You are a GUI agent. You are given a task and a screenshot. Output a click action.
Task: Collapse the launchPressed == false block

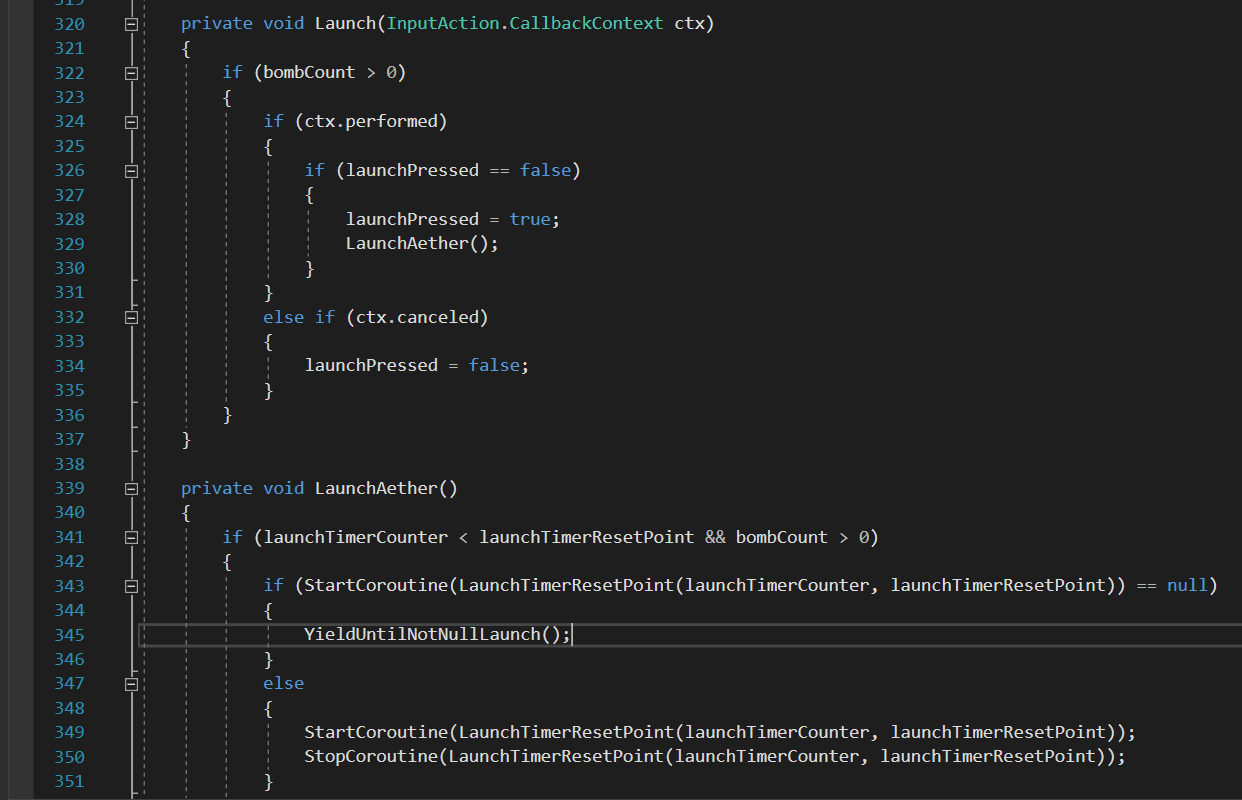tap(131, 171)
